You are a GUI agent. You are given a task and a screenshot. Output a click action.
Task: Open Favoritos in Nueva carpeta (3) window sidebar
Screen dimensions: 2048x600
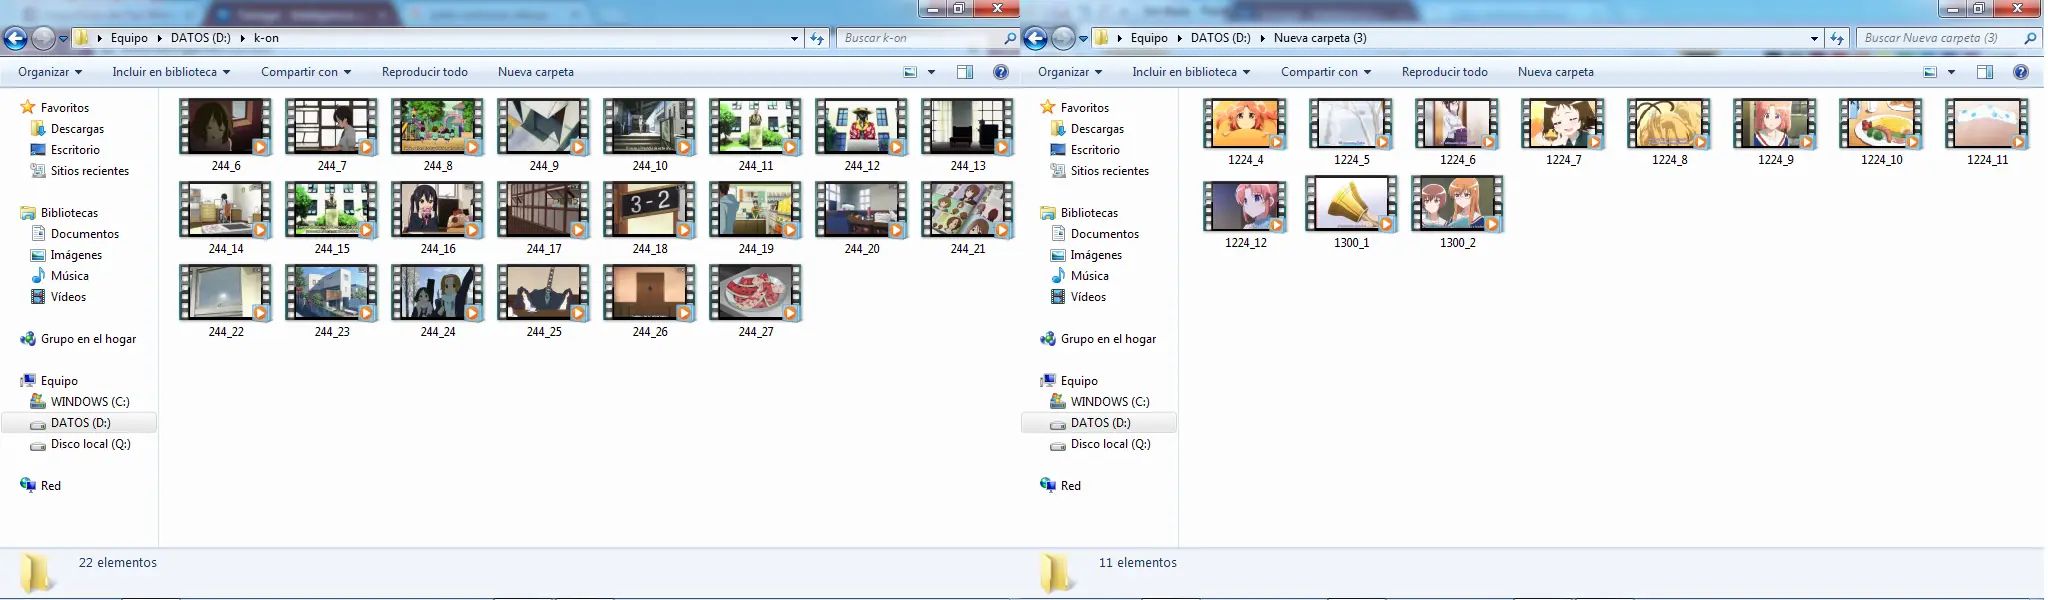(1085, 108)
